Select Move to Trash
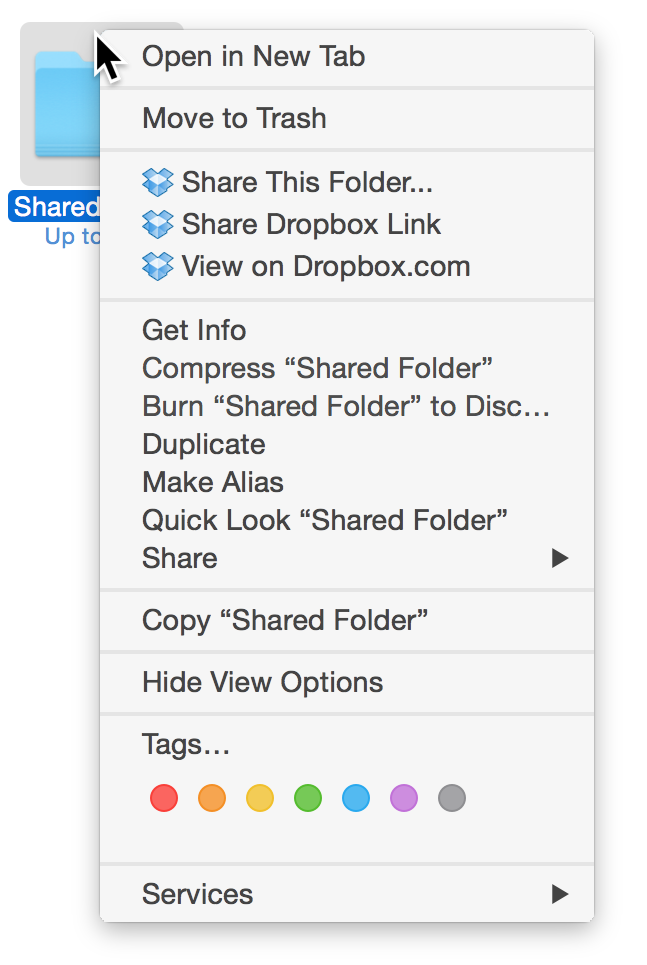 (234, 118)
